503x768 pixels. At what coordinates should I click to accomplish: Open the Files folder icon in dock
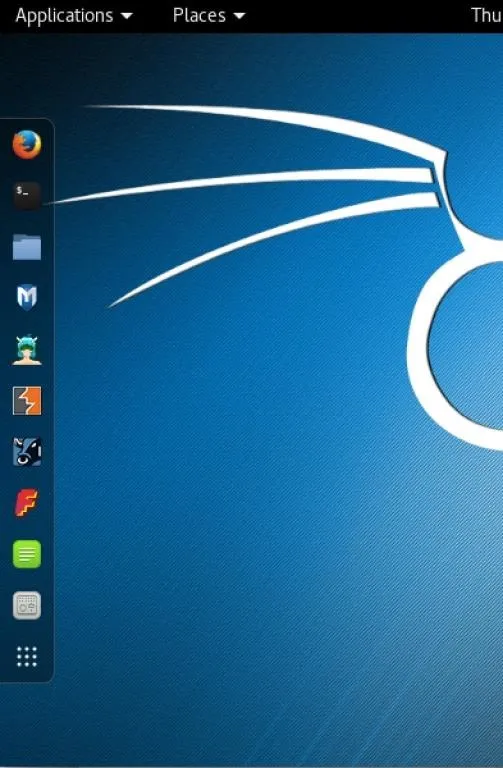tap(26, 247)
